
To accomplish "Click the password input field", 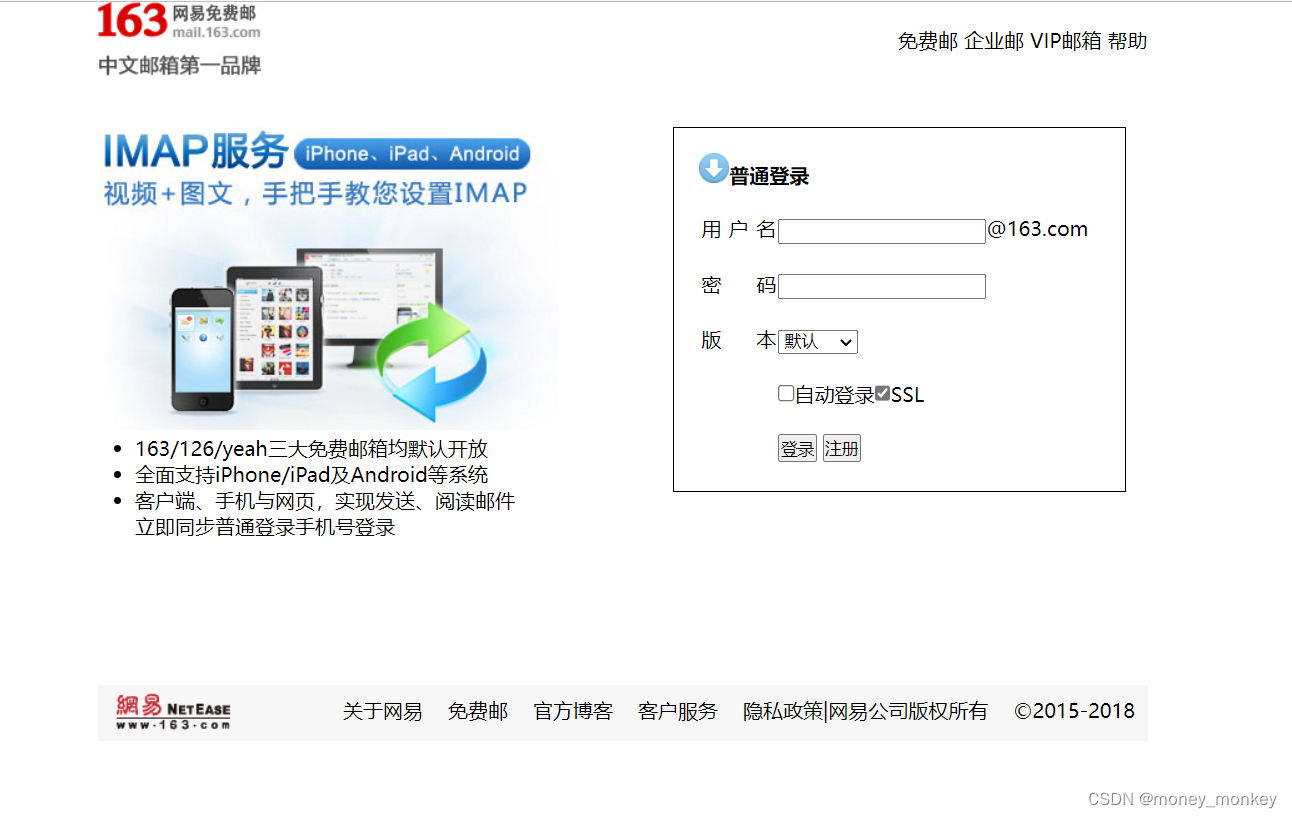I will [x=881, y=286].
